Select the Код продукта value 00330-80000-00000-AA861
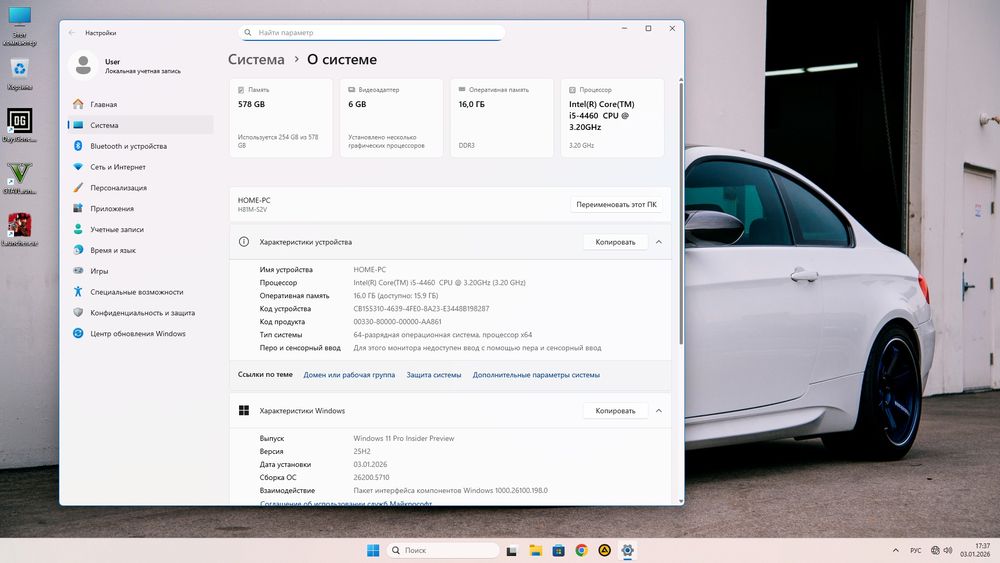Viewport: 1000px width, 563px height. [x=397, y=322]
